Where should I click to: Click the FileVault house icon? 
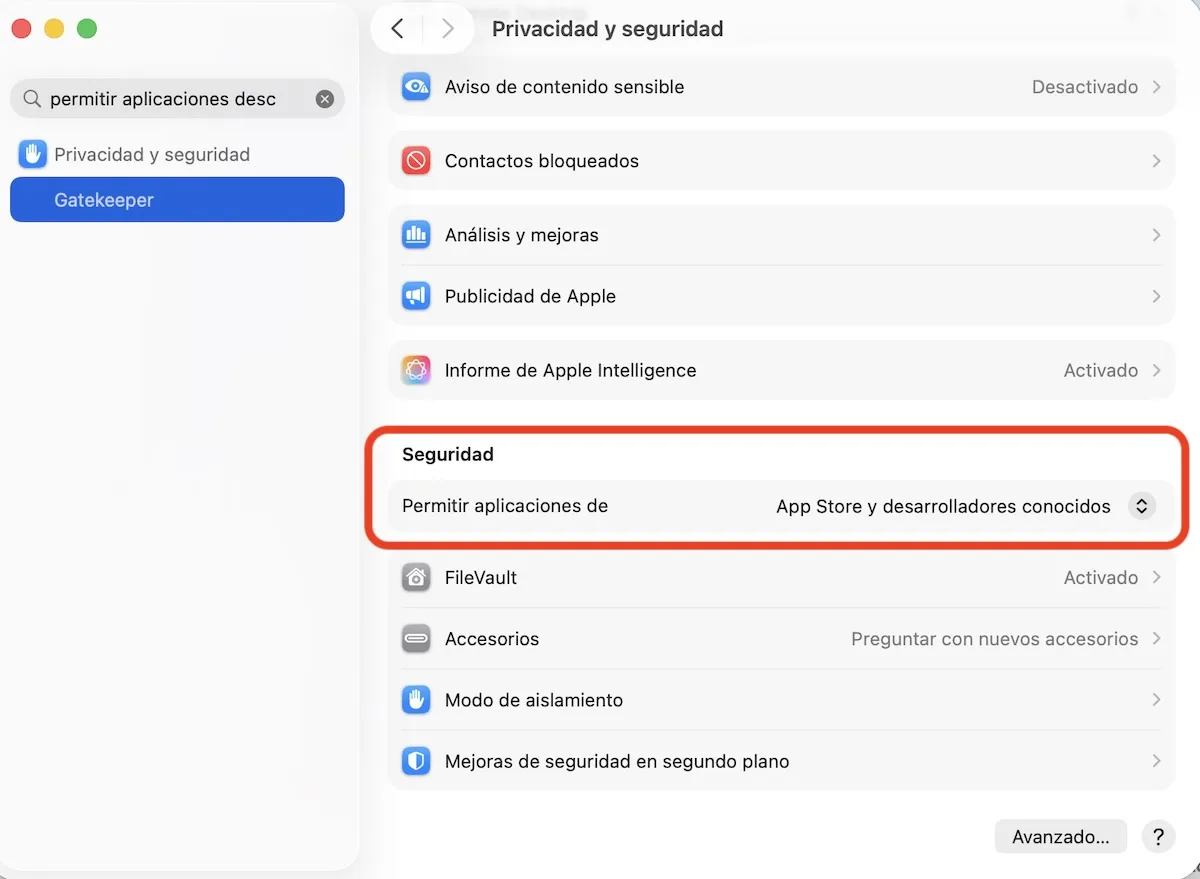tap(416, 578)
